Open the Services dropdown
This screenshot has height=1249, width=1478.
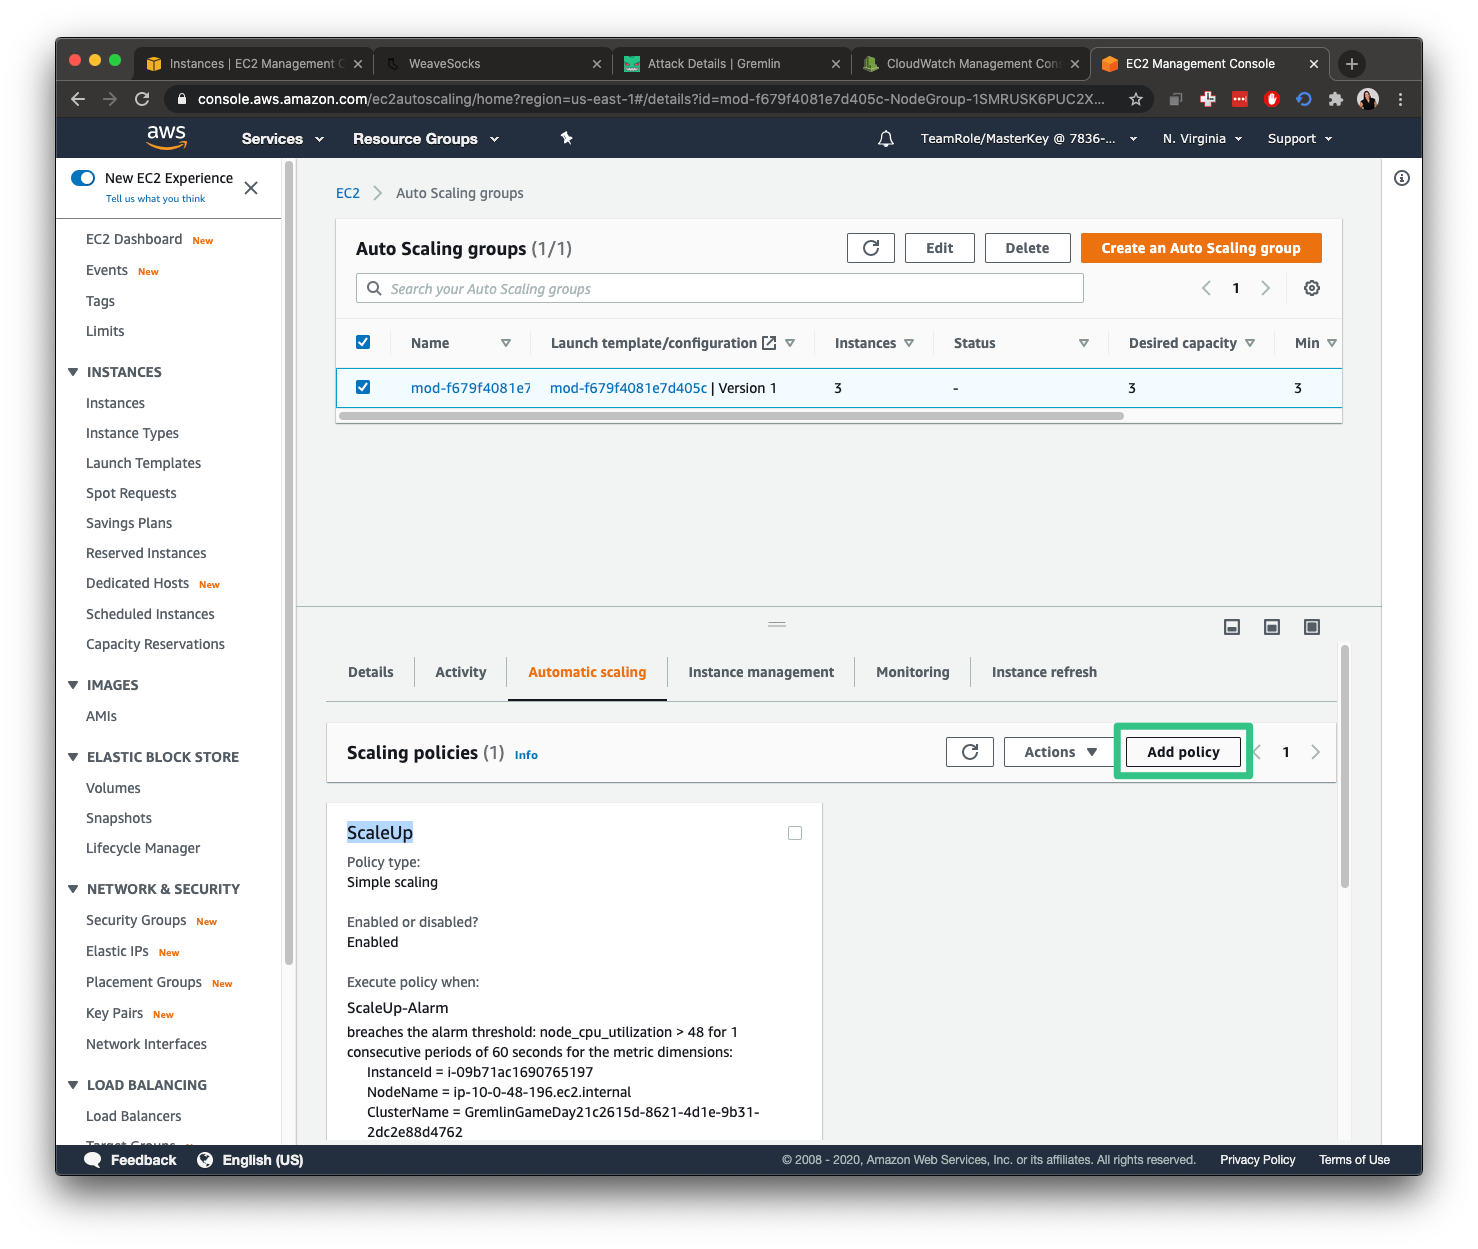tap(283, 139)
